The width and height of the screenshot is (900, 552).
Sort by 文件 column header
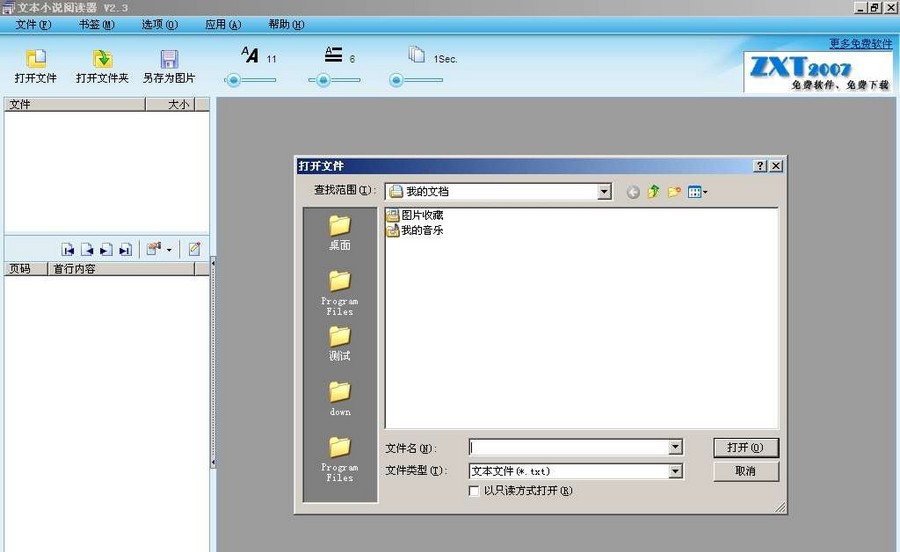point(75,104)
